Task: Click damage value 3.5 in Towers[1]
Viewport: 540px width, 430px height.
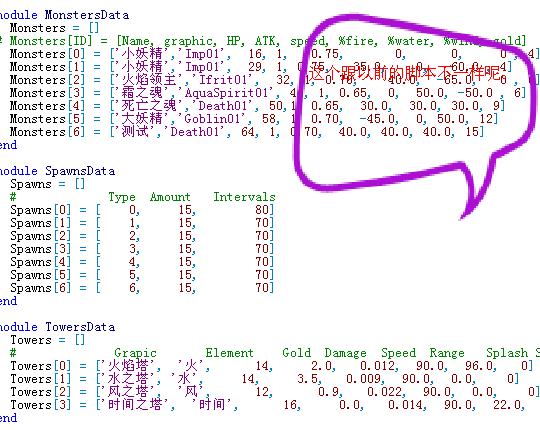Action: click(307, 379)
